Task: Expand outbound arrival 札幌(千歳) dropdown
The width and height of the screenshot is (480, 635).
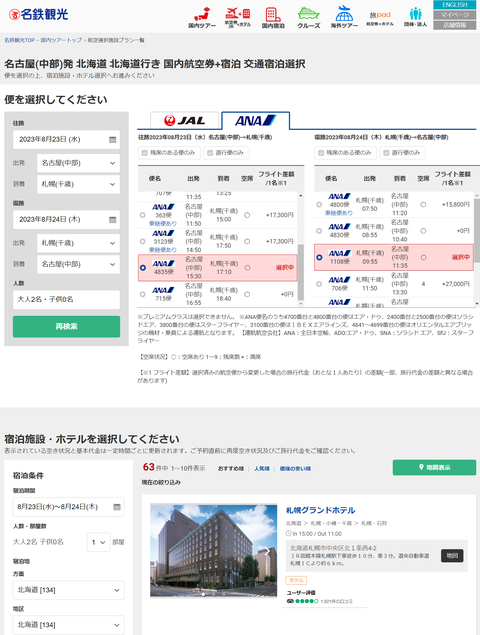Action: (79, 184)
